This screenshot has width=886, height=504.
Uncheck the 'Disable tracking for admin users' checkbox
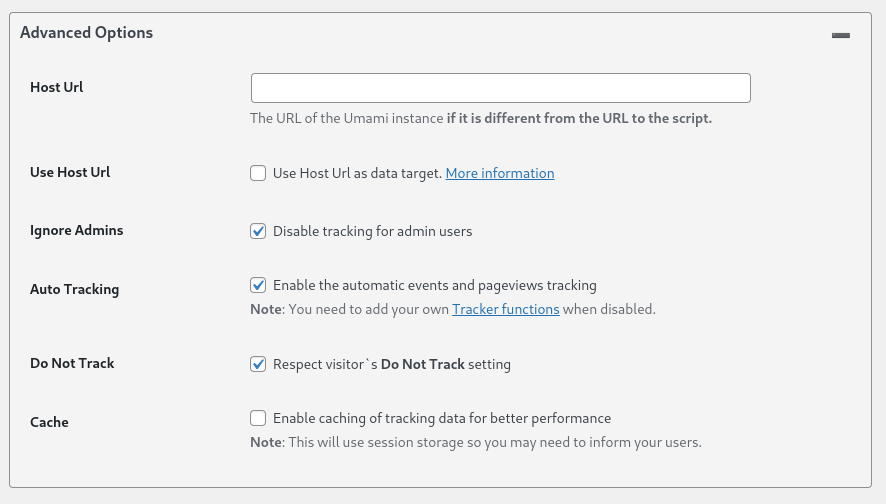(x=258, y=231)
